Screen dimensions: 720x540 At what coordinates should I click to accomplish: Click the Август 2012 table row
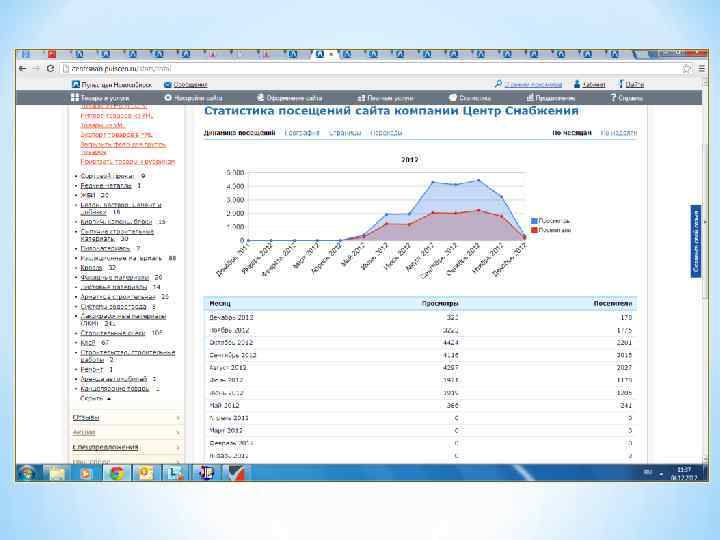tap(420, 368)
